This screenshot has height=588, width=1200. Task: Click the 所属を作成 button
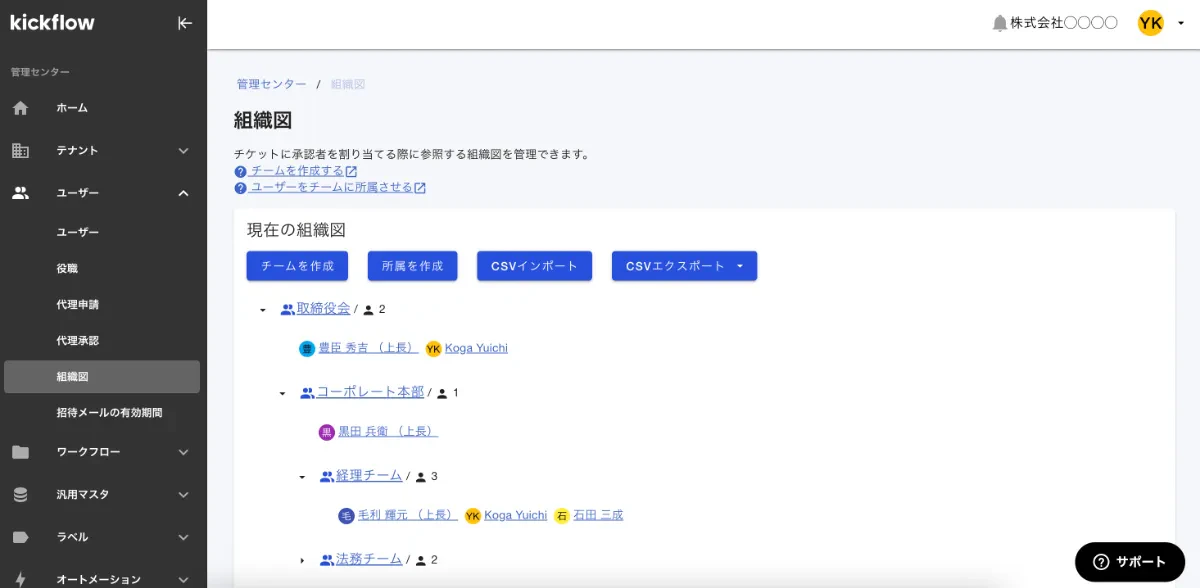click(x=412, y=266)
